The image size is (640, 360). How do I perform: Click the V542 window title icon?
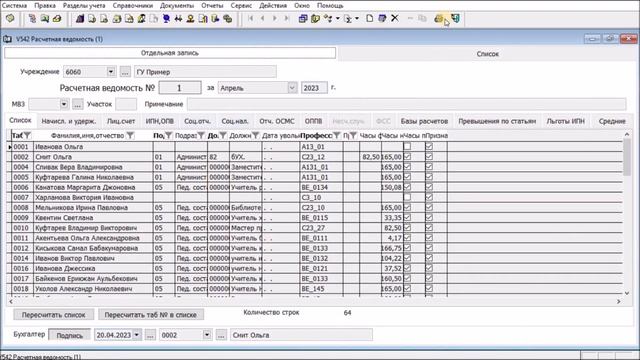click(x=7, y=39)
